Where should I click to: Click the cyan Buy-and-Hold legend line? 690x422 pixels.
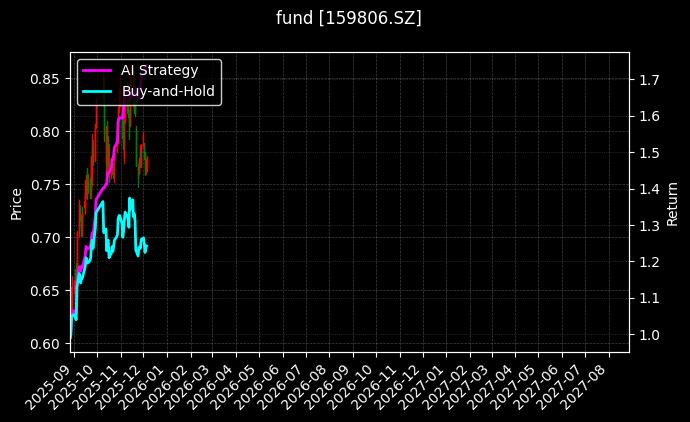(x=97, y=92)
